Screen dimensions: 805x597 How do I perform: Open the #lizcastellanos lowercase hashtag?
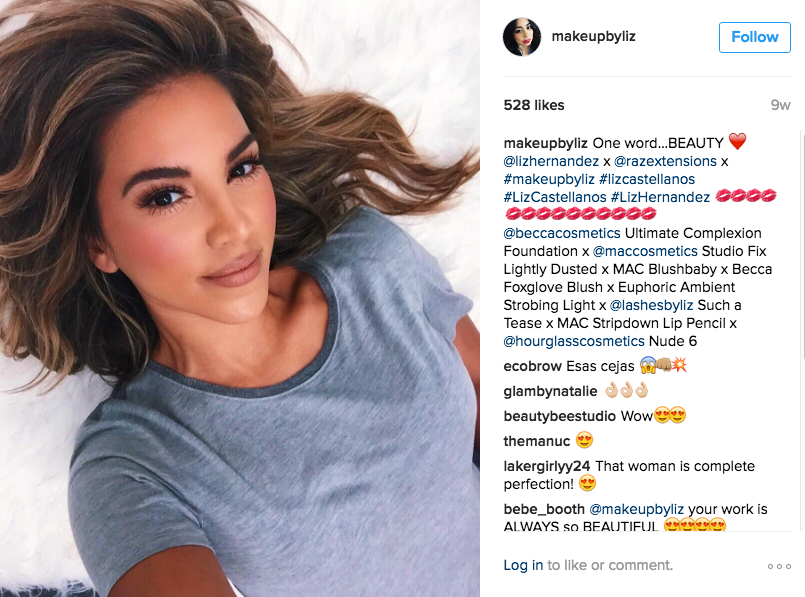tap(647, 179)
